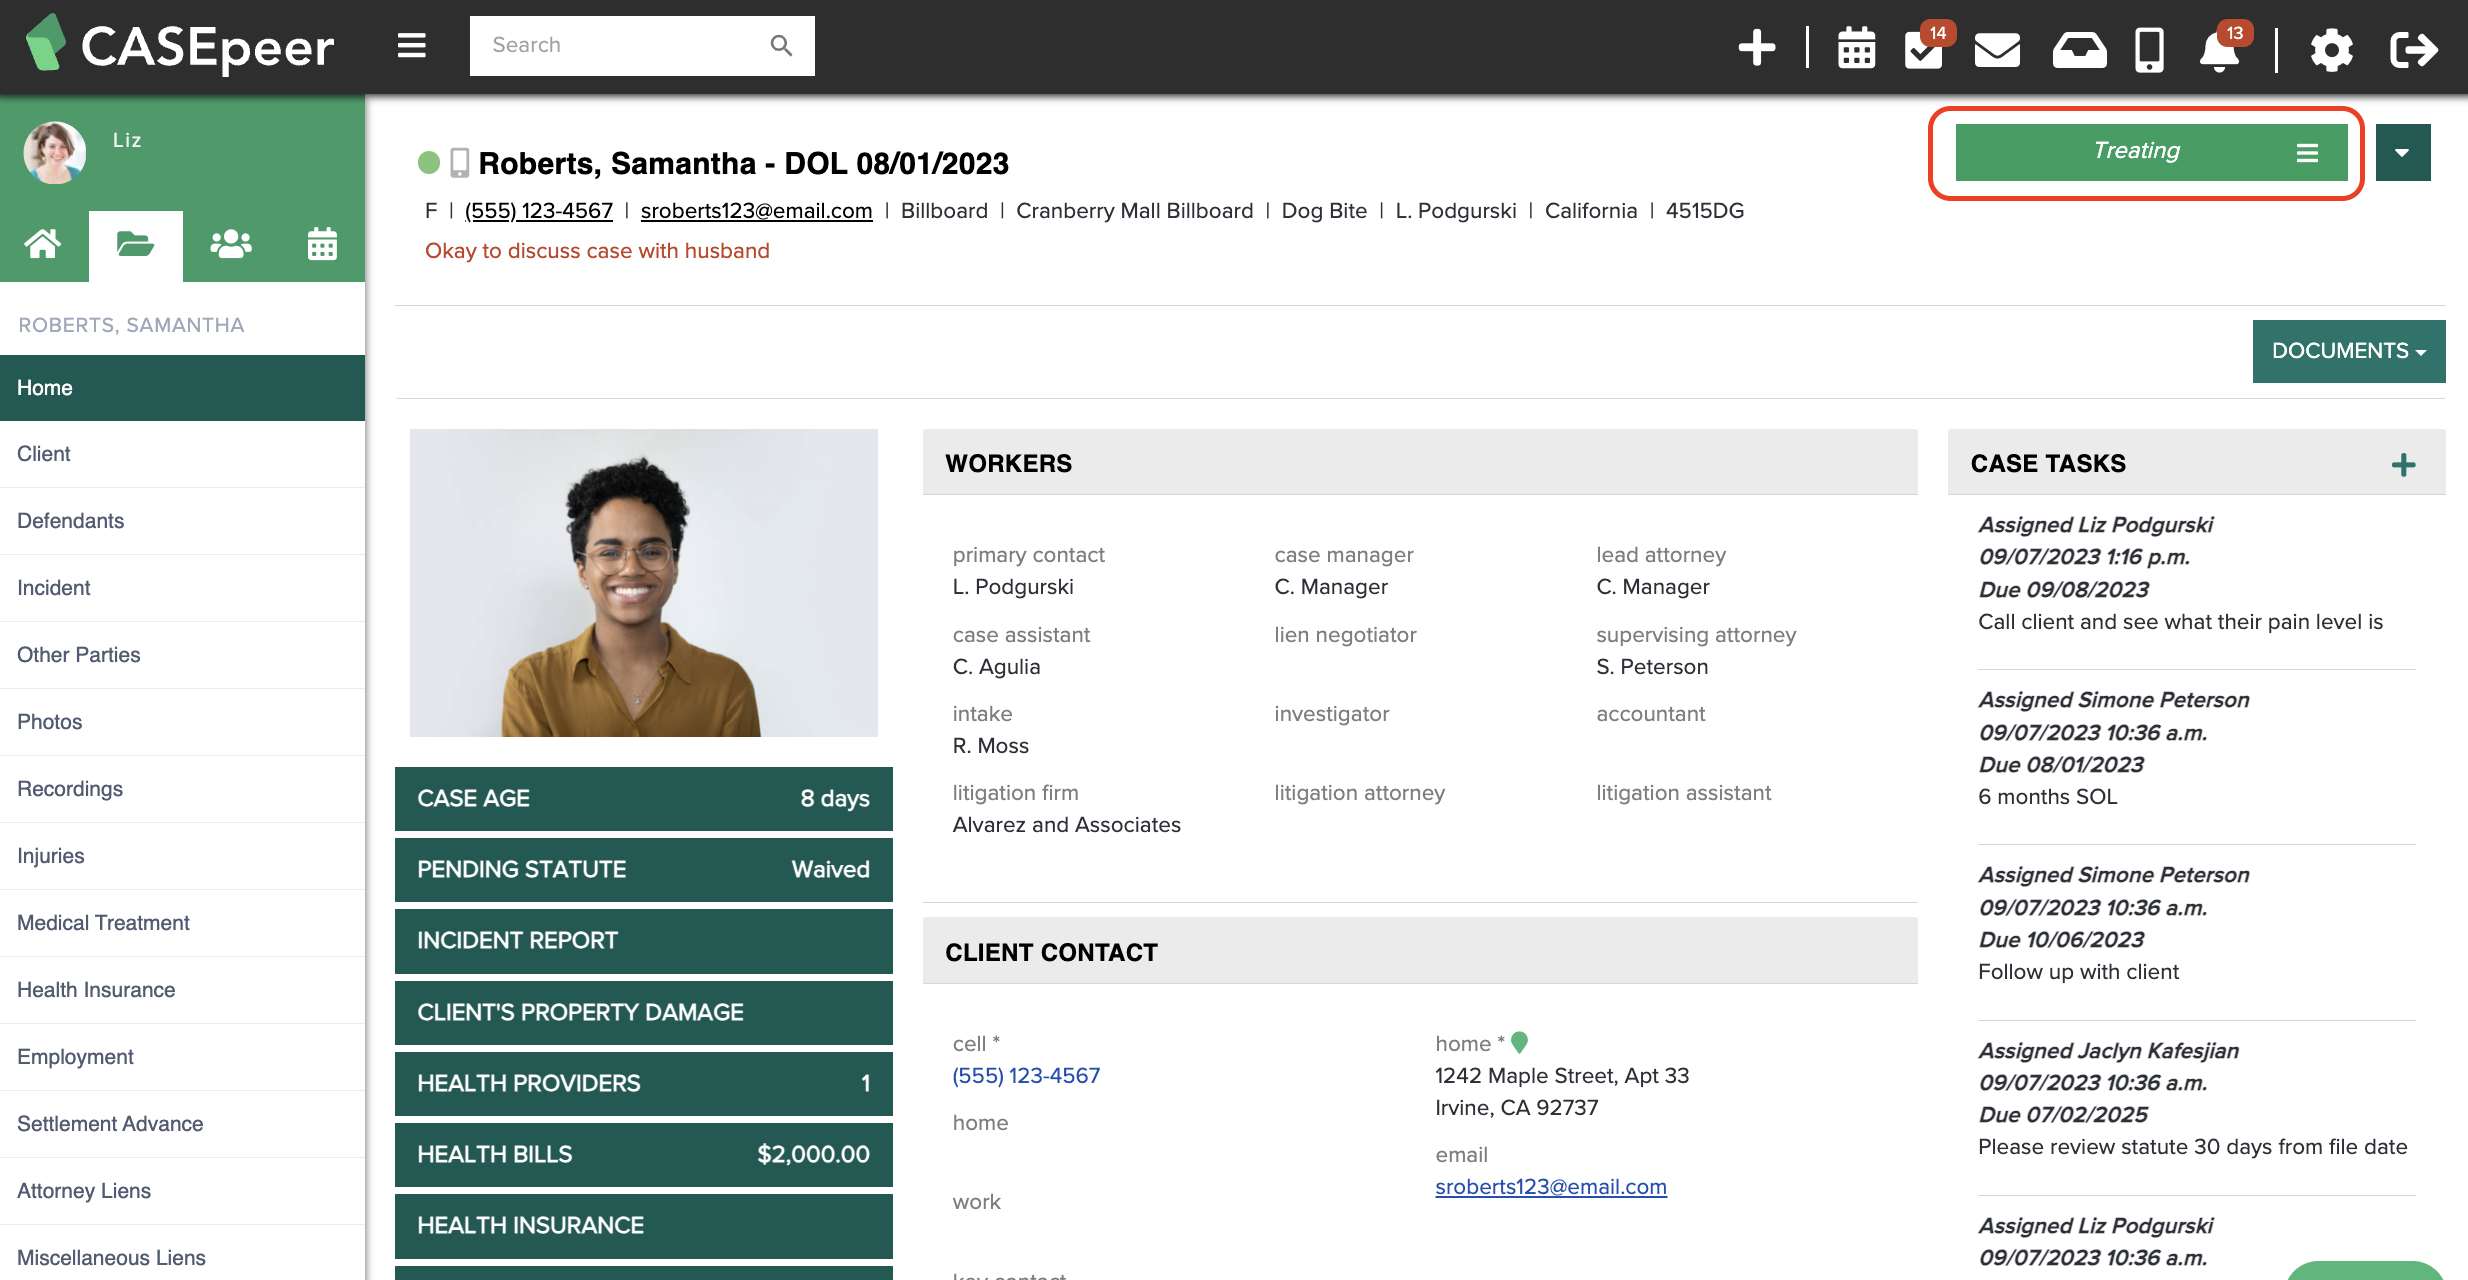Open Other Parties in the sidebar
Viewport: 2468px width, 1280px height.
(183, 655)
